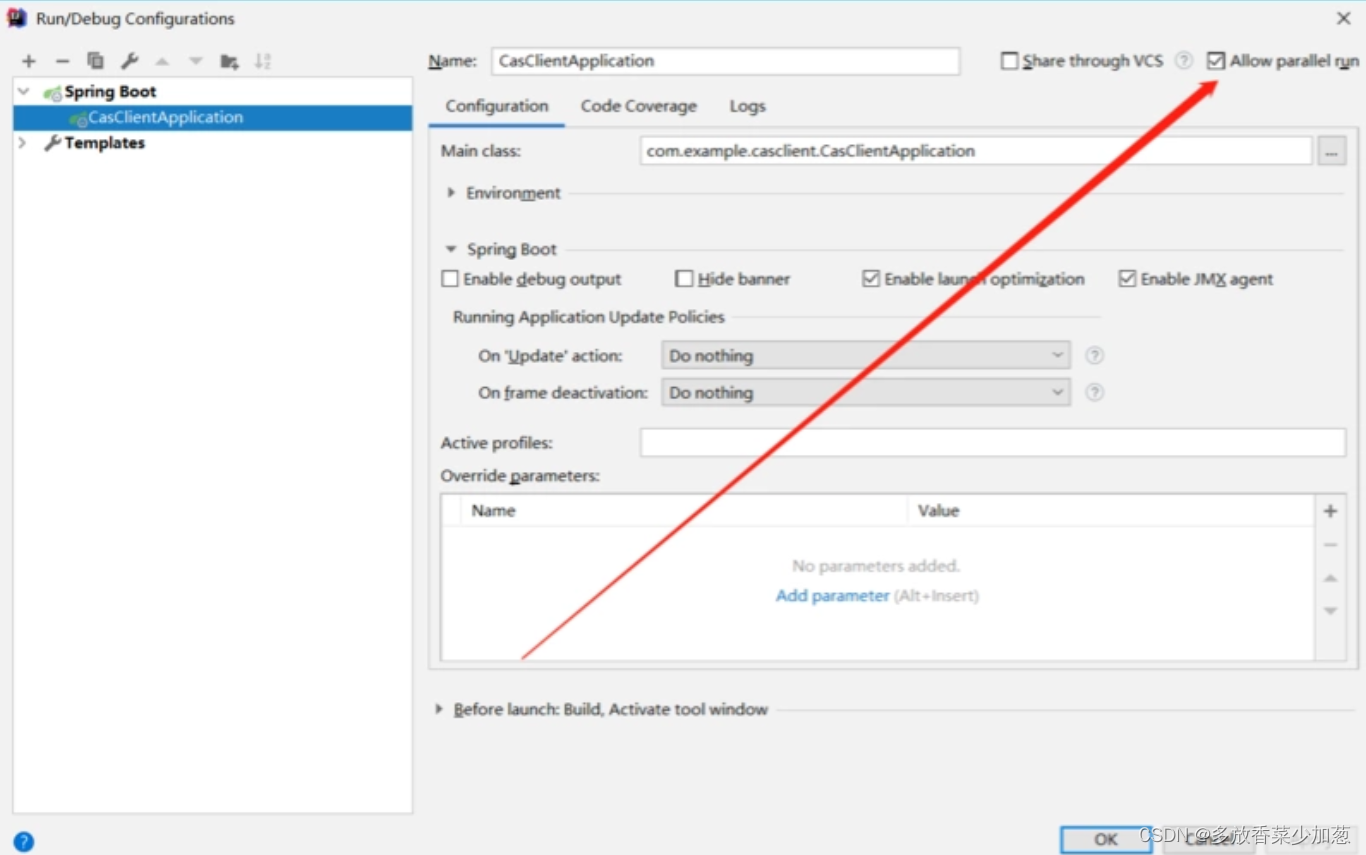This screenshot has width=1366, height=855.
Task: Uncheck Enable JMX agent
Action: click(x=1128, y=279)
